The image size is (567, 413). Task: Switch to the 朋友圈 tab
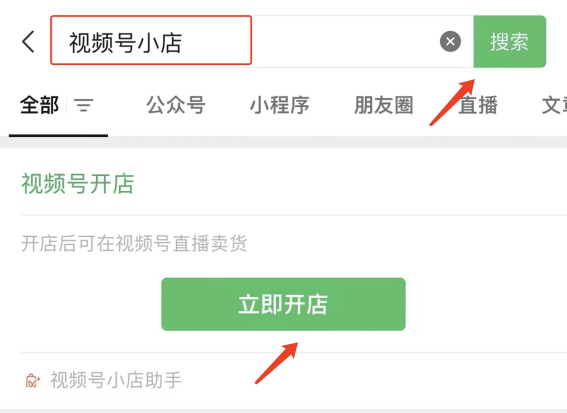pyautogui.click(x=384, y=105)
